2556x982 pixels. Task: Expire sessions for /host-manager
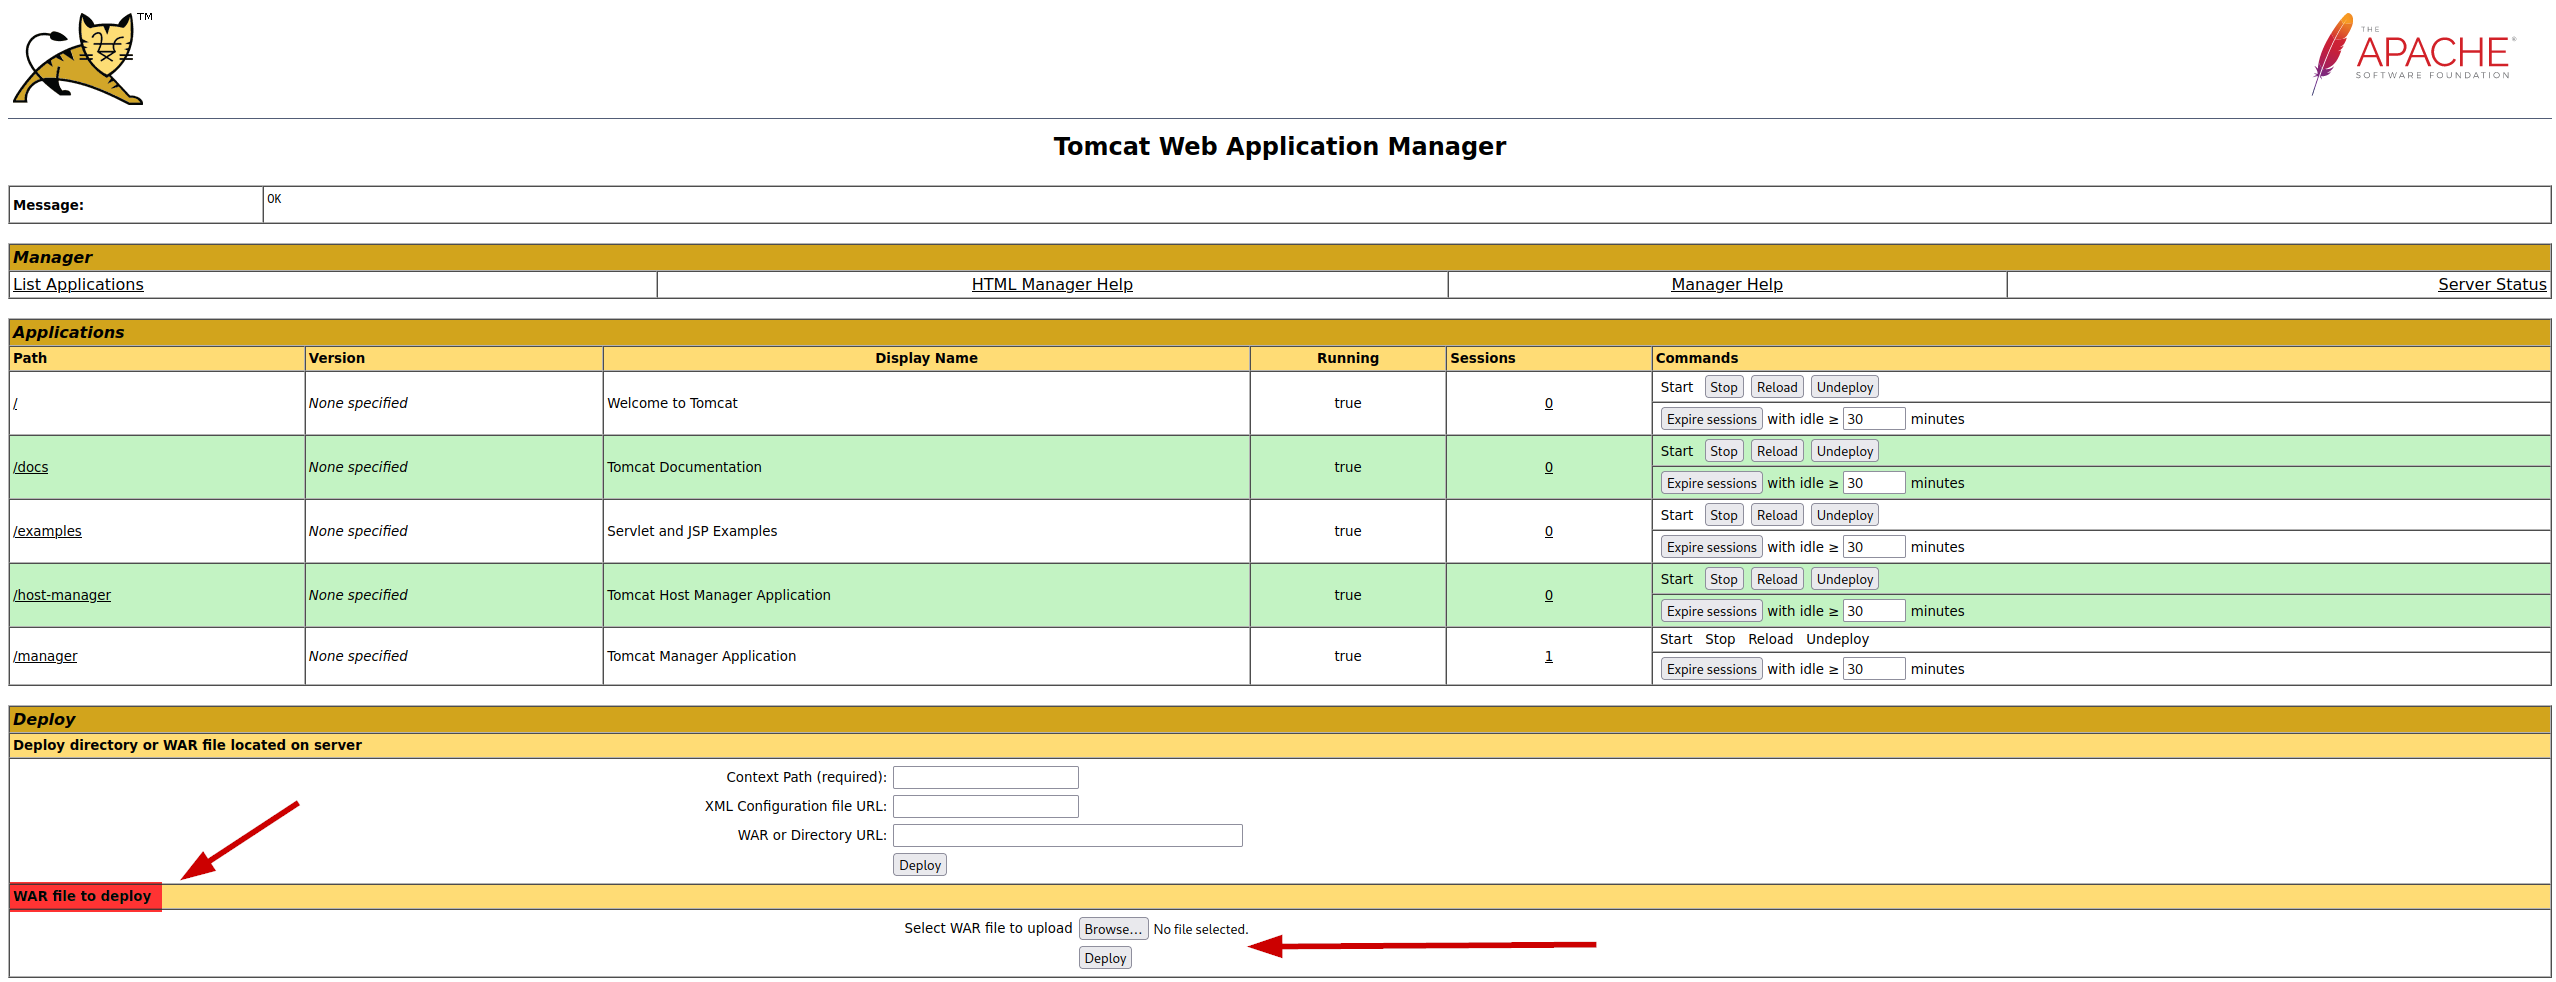pos(1711,611)
